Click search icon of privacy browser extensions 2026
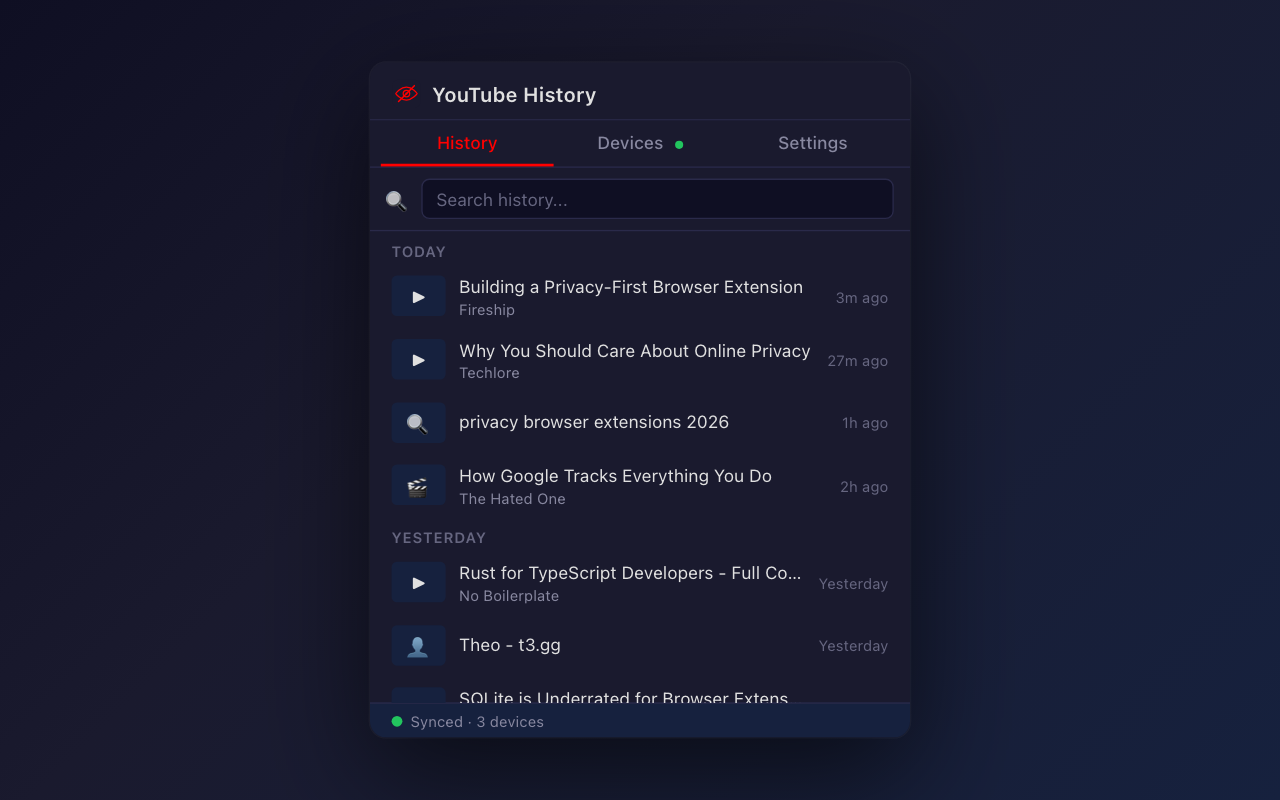The height and width of the screenshot is (800, 1280). [419, 423]
